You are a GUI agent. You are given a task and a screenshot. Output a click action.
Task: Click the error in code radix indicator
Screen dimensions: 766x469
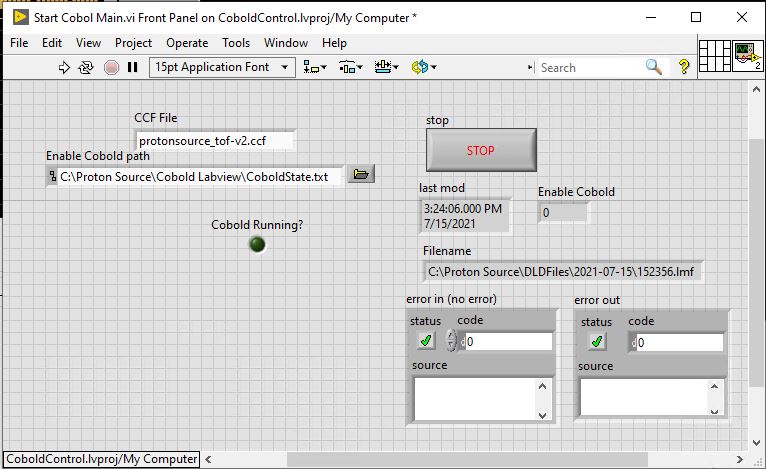(x=463, y=341)
